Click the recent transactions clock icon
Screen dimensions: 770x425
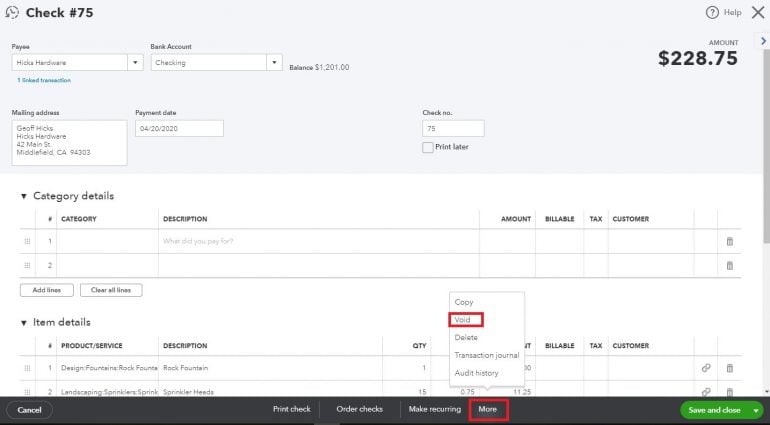[13, 13]
